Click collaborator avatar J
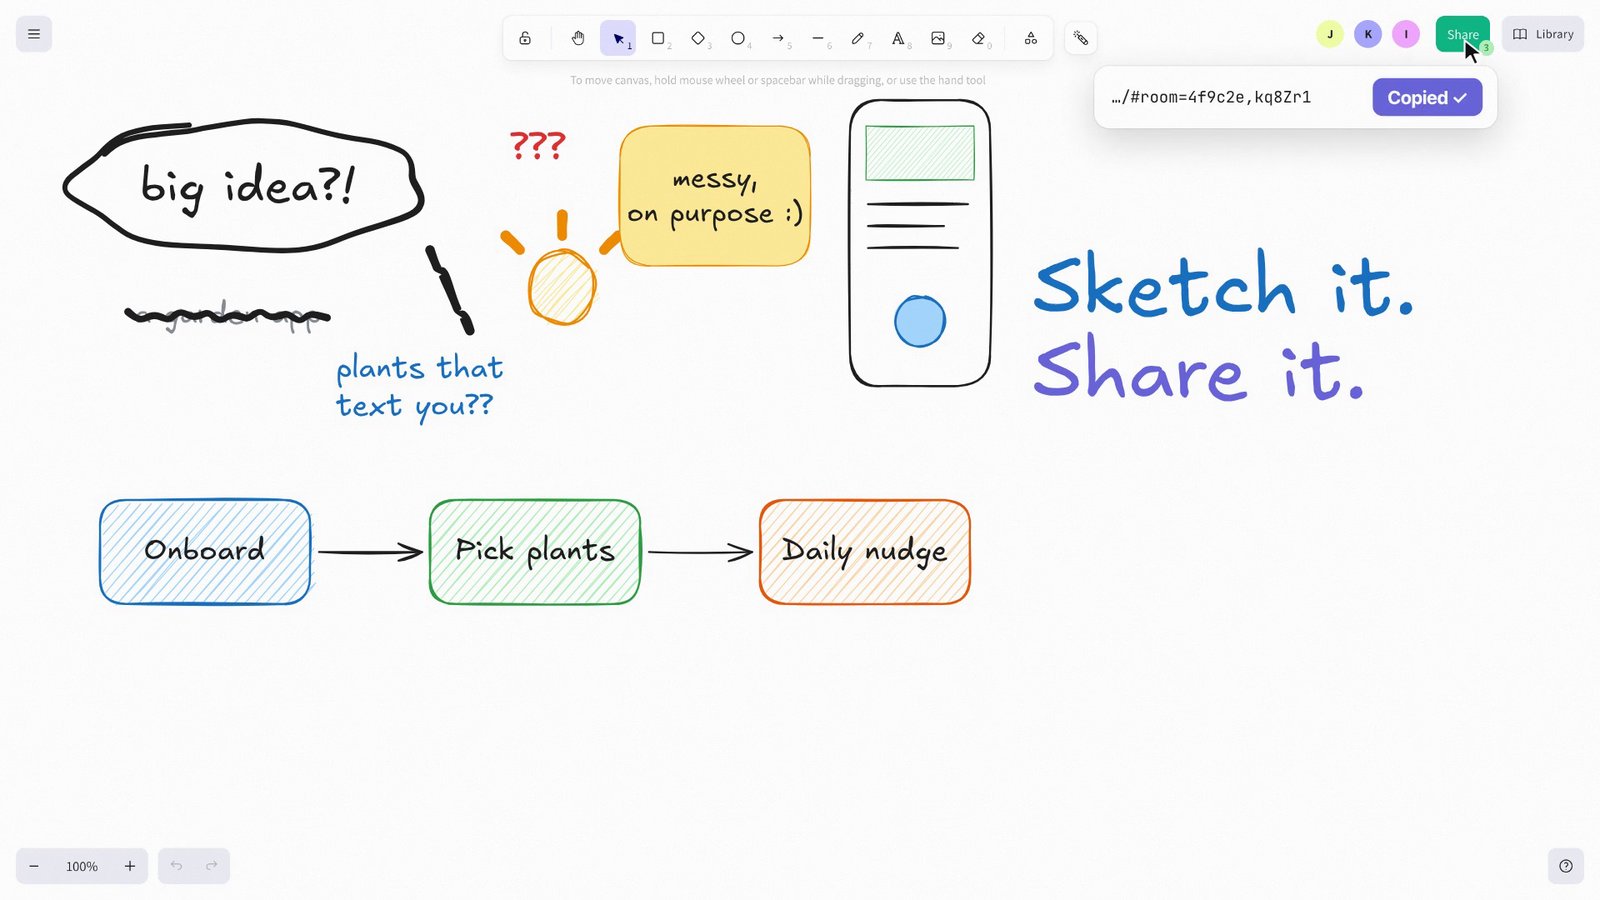 (1330, 34)
